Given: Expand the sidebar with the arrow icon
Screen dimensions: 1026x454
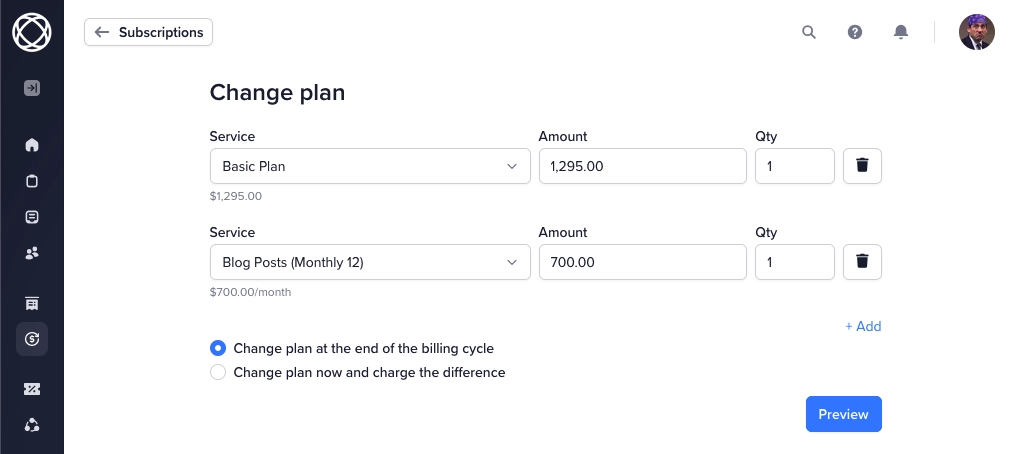Looking at the screenshot, I should [31, 88].
